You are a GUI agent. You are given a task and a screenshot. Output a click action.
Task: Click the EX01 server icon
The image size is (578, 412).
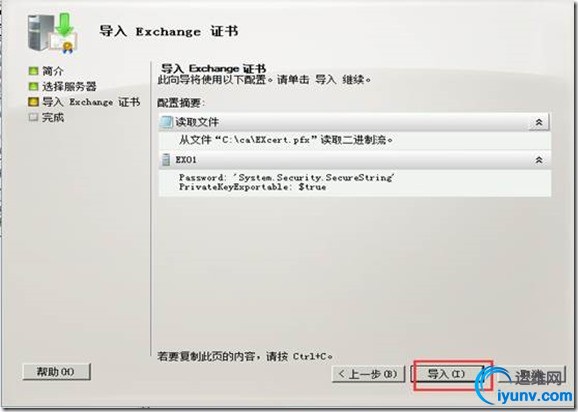(166, 160)
